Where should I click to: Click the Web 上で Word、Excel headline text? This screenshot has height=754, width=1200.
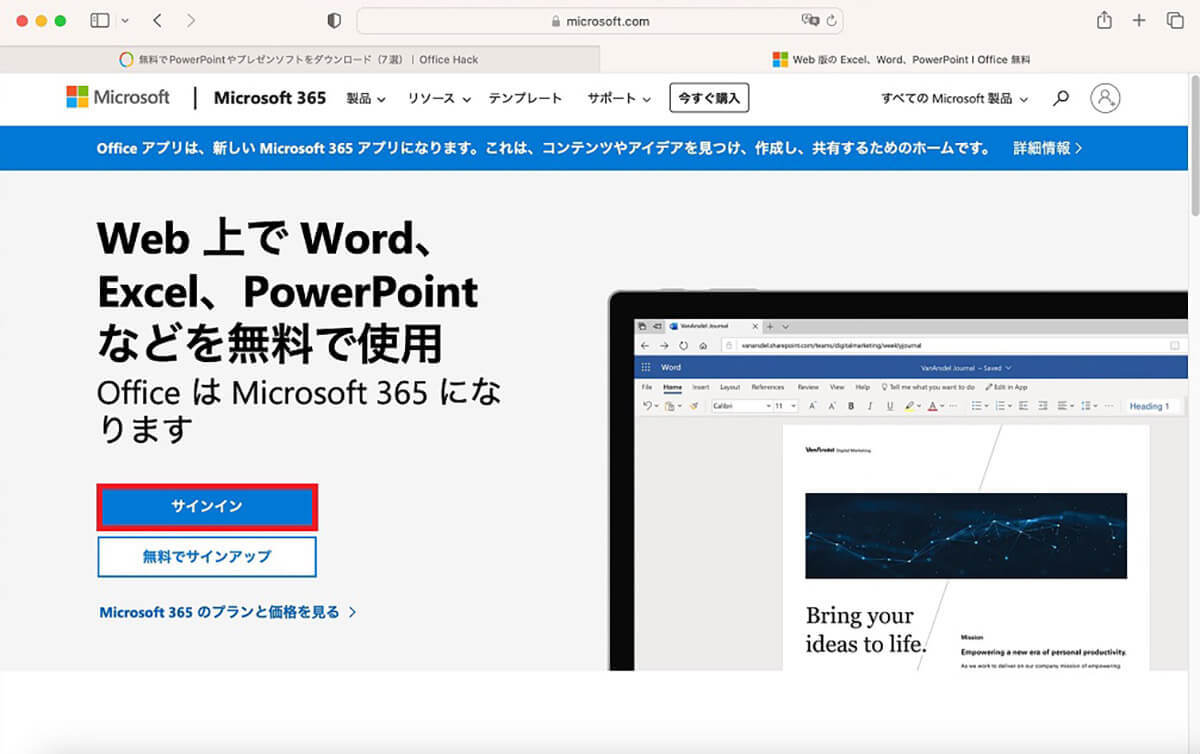coord(288,291)
